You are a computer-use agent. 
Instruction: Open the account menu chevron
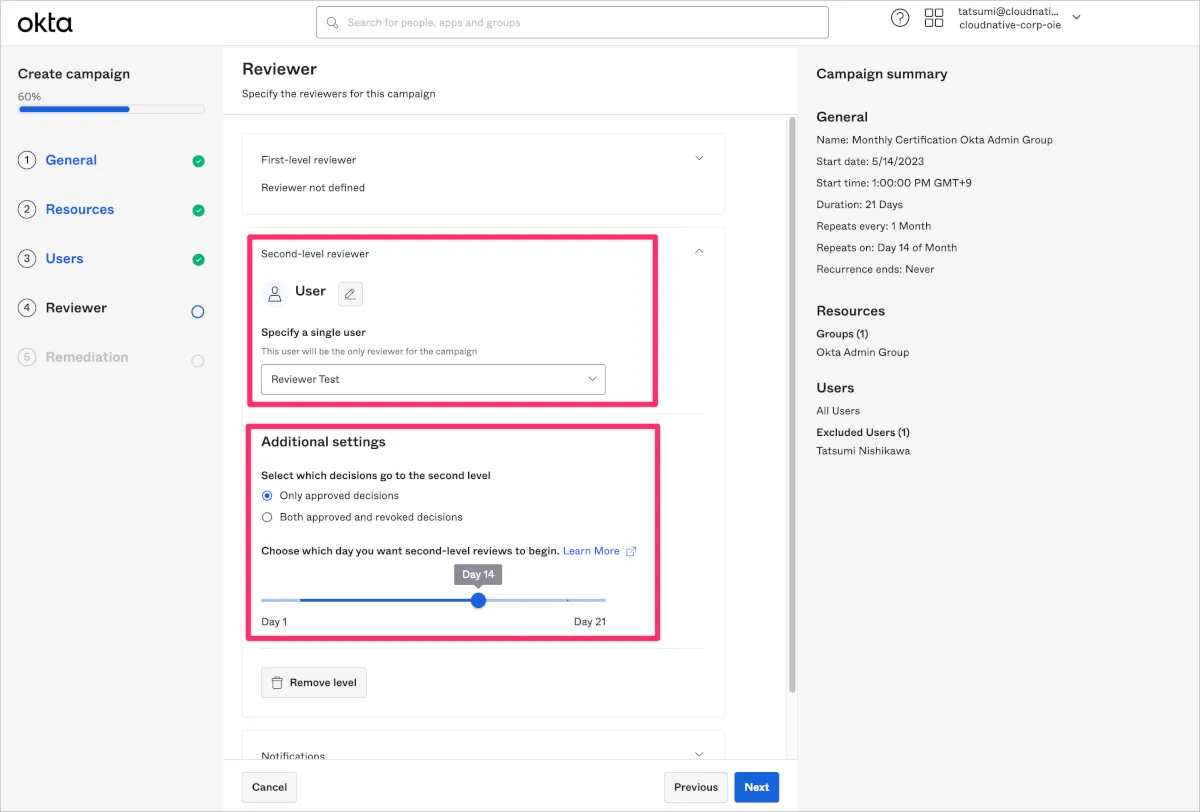pyautogui.click(x=1076, y=18)
